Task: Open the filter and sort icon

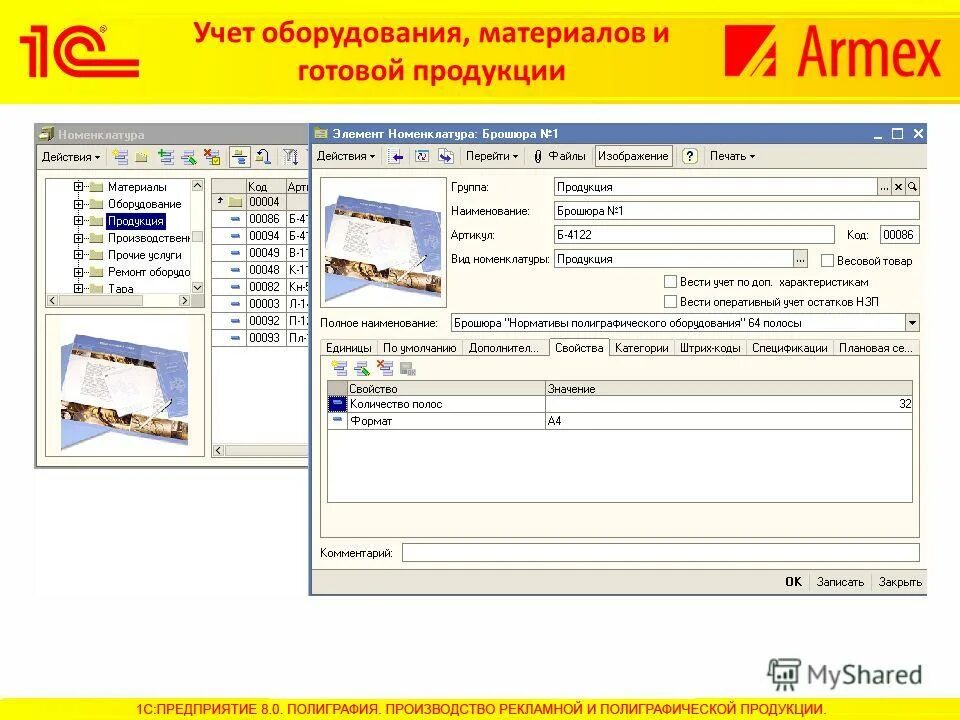Action: tap(291, 158)
